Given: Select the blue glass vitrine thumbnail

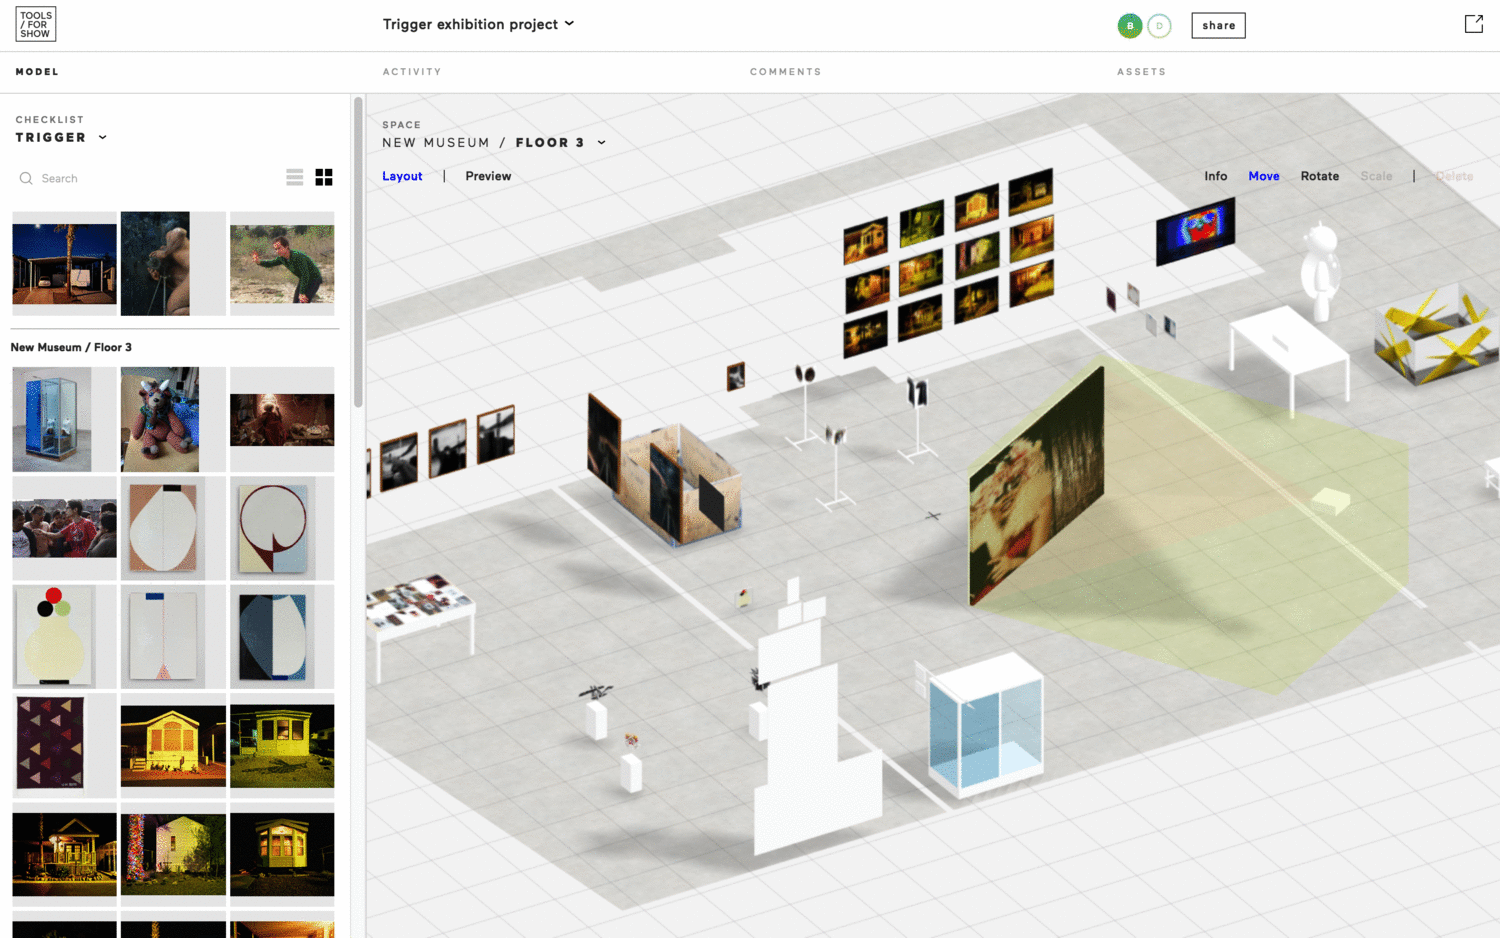Looking at the screenshot, I should [64, 419].
